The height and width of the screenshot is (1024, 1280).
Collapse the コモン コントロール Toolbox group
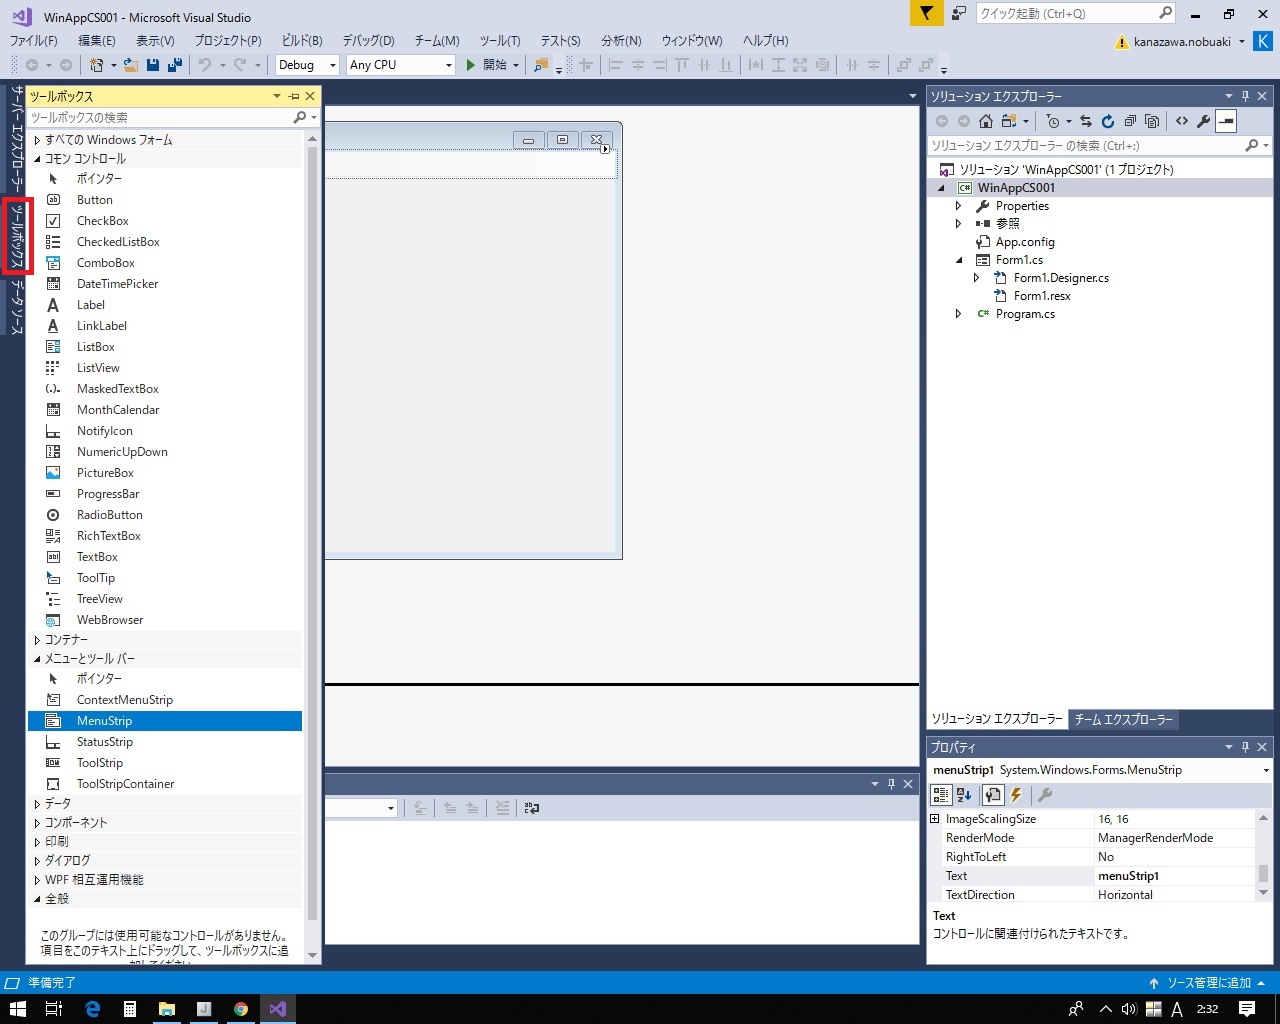[x=38, y=159]
